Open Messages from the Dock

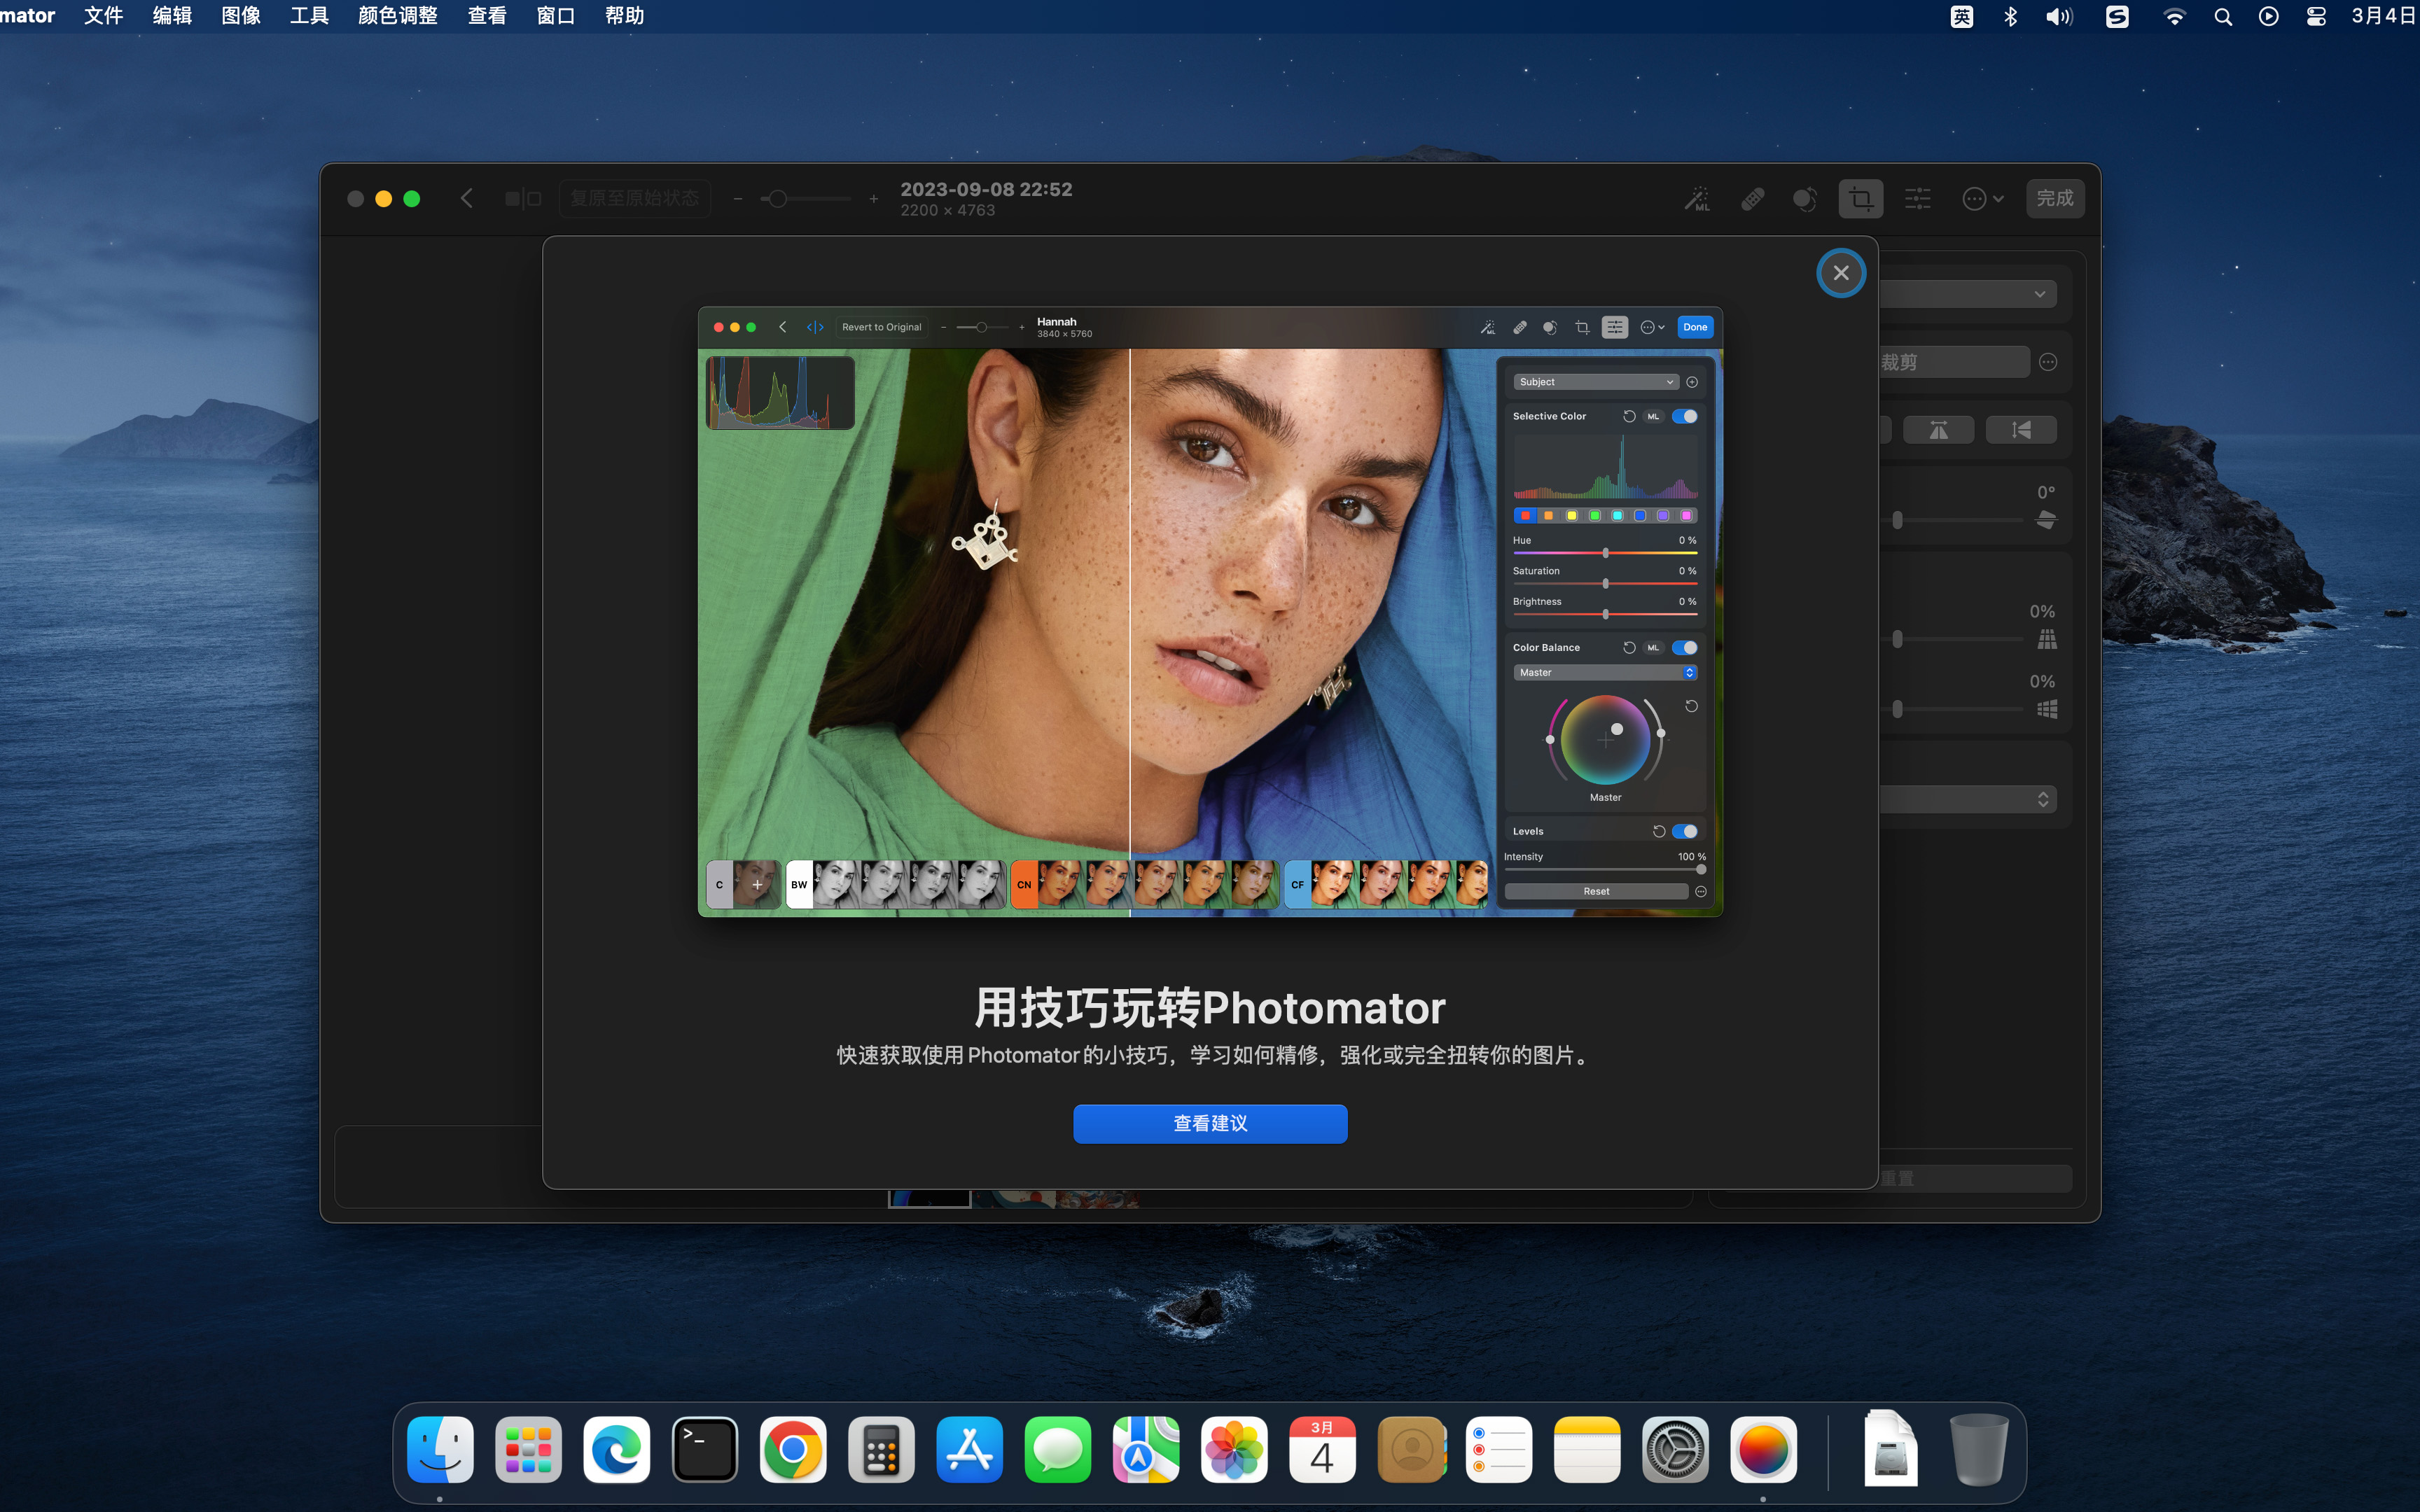[1058, 1449]
